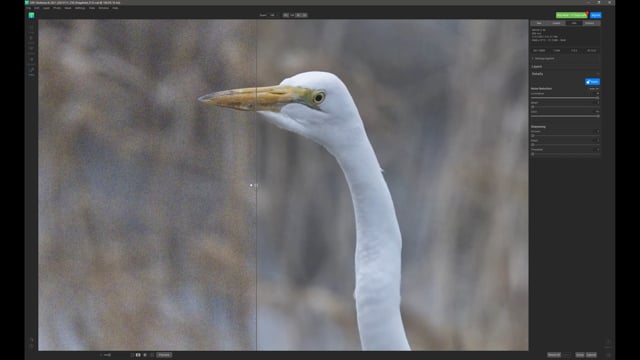Click the upper icon at bottom of left toolbar
The width and height of the screenshot is (640, 360).
pyautogui.click(x=31, y=340)
